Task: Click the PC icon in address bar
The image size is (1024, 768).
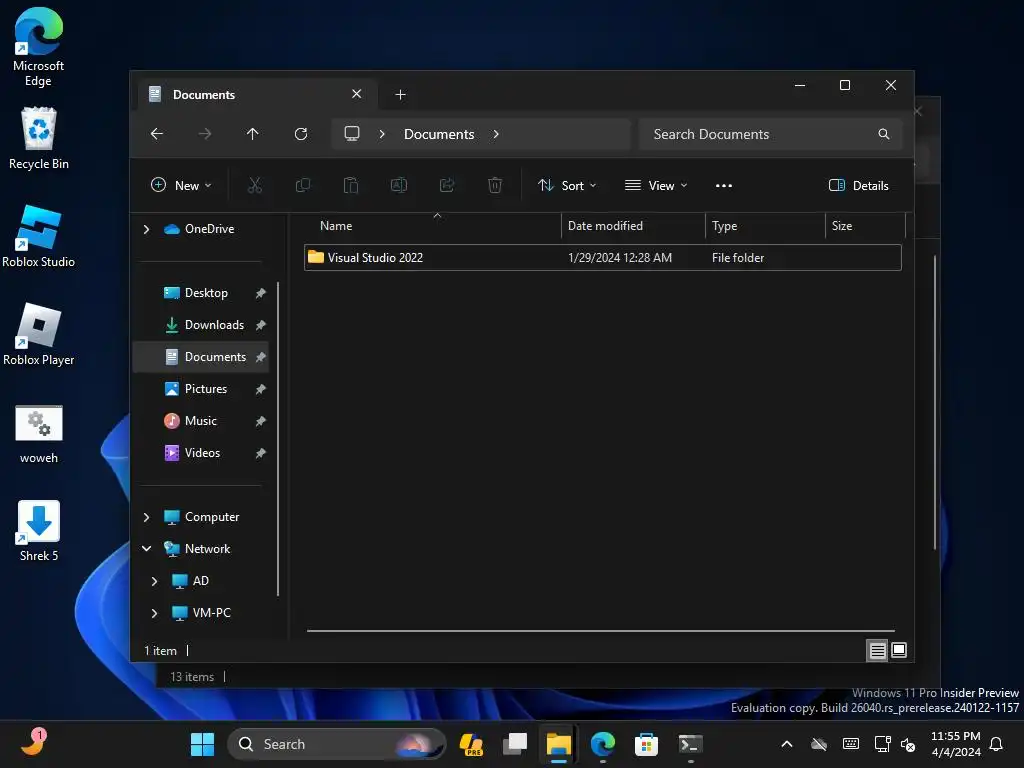Action: click(352, 134)
